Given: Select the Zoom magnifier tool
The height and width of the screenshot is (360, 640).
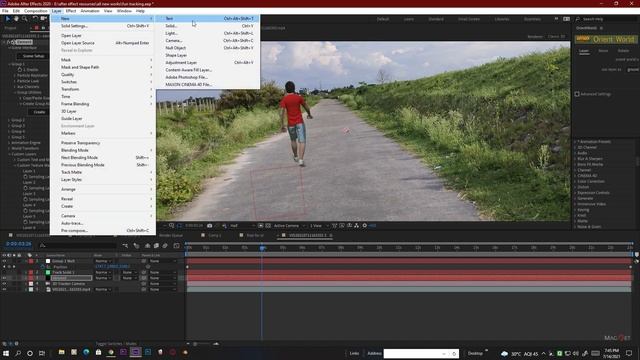Looking at the screenshot, I should click(24, 19).
